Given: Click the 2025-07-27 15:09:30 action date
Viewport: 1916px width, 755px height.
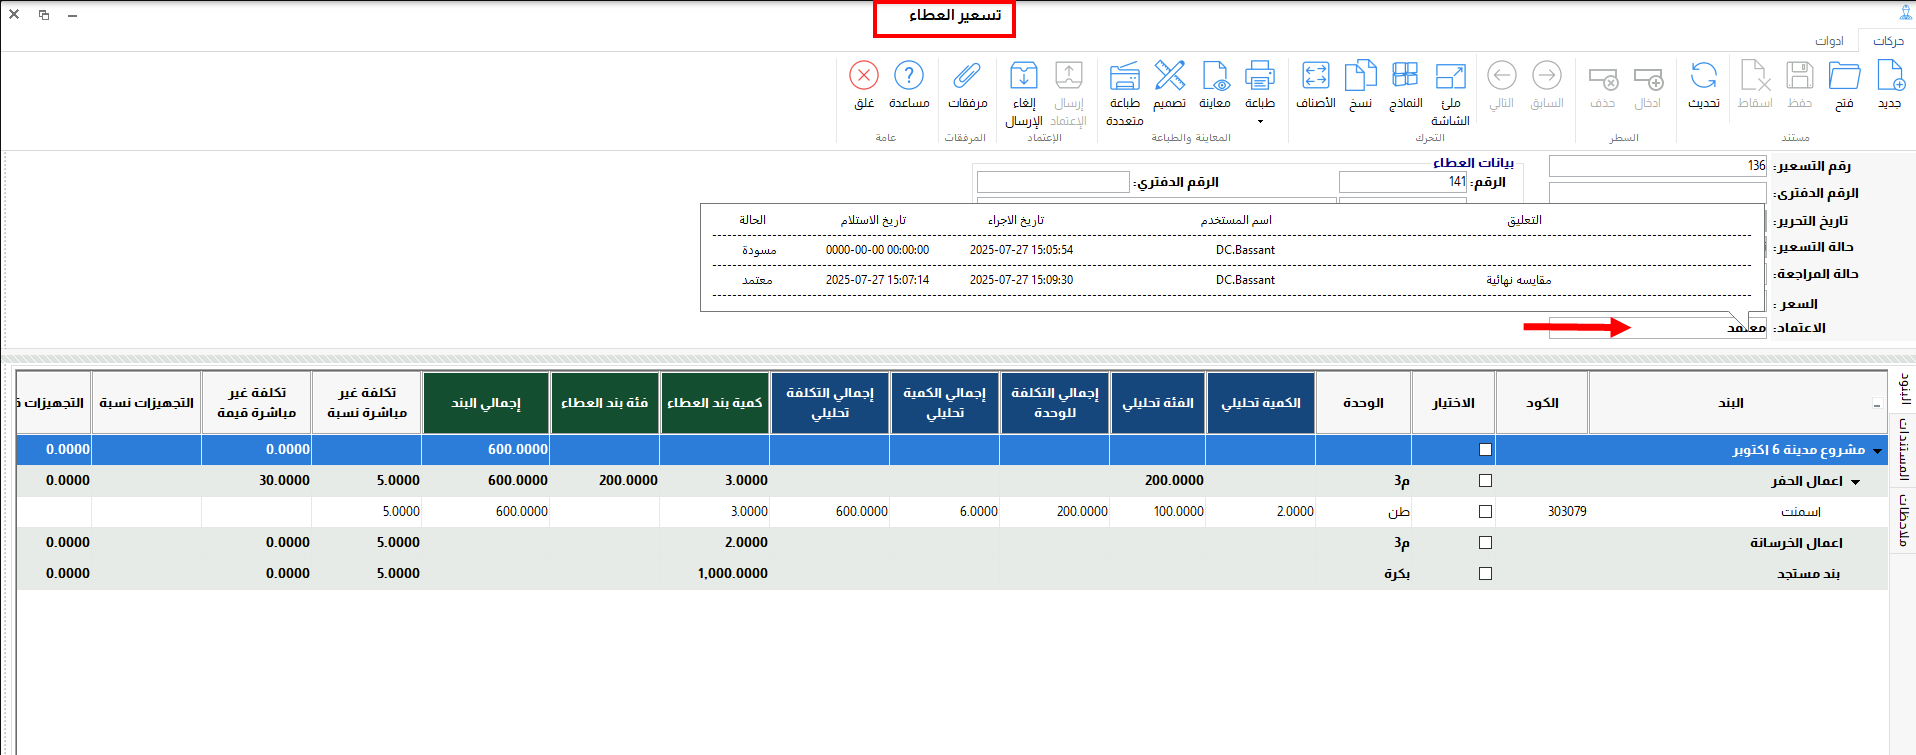Looking at the screenshot, I should tap(1021, 280).
